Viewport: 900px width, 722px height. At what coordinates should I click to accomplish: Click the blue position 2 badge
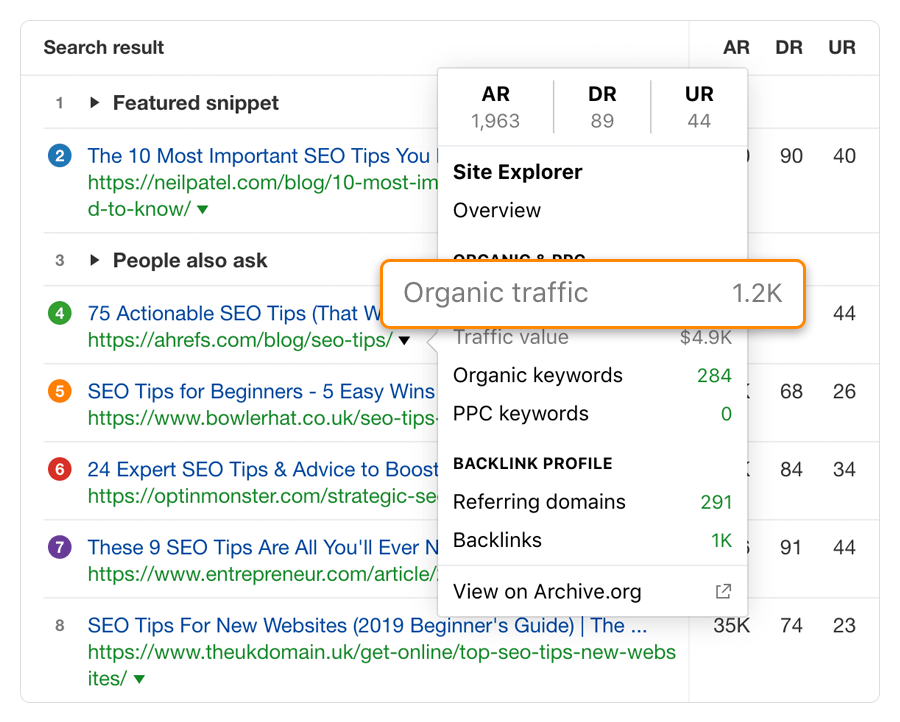click(x=60, y=156)
